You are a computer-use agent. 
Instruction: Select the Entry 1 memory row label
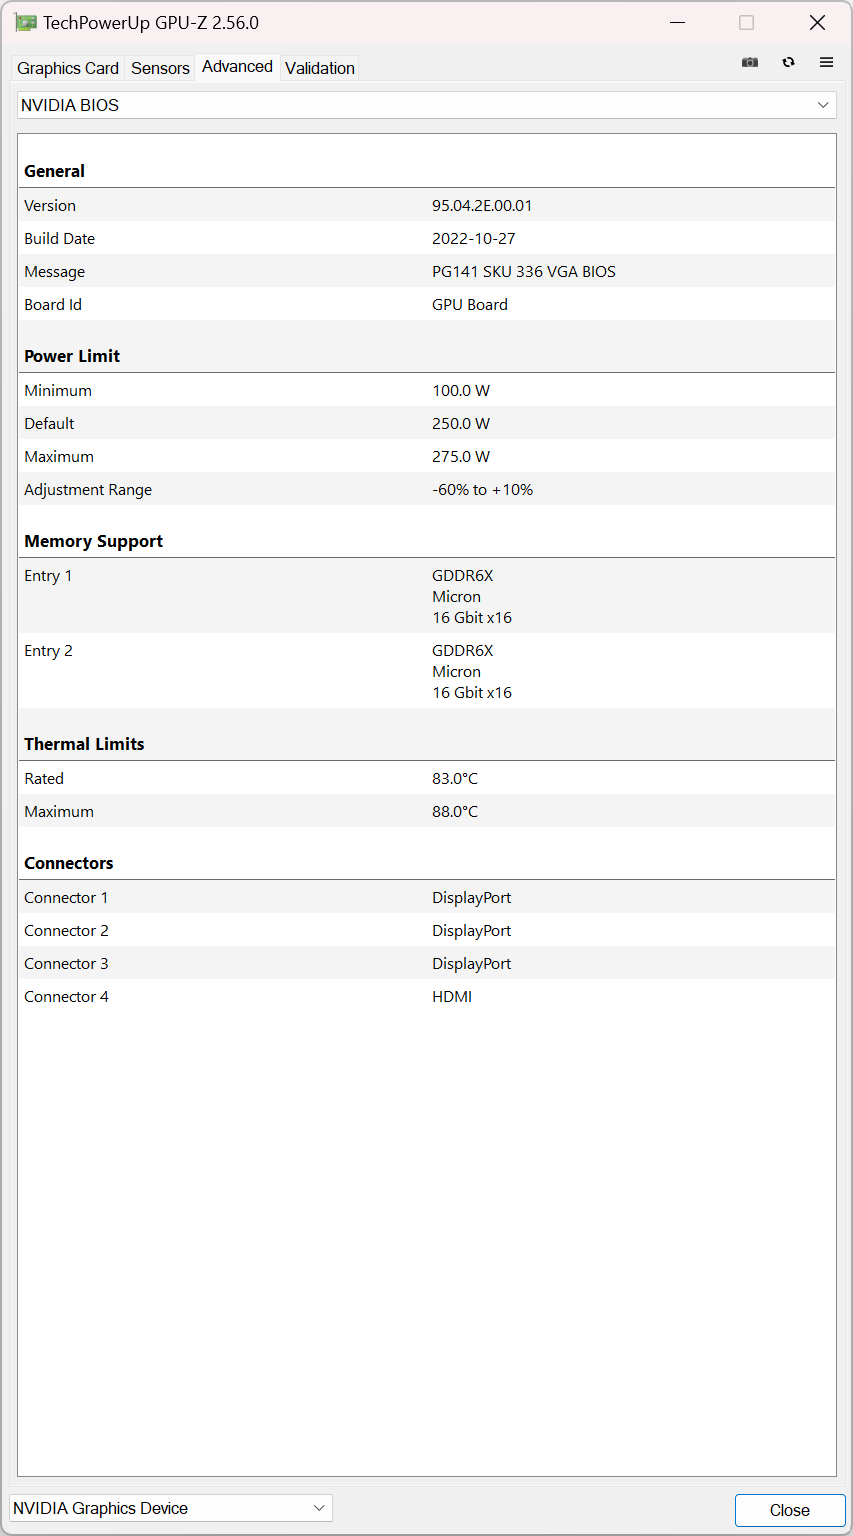[x=48, y=576]
